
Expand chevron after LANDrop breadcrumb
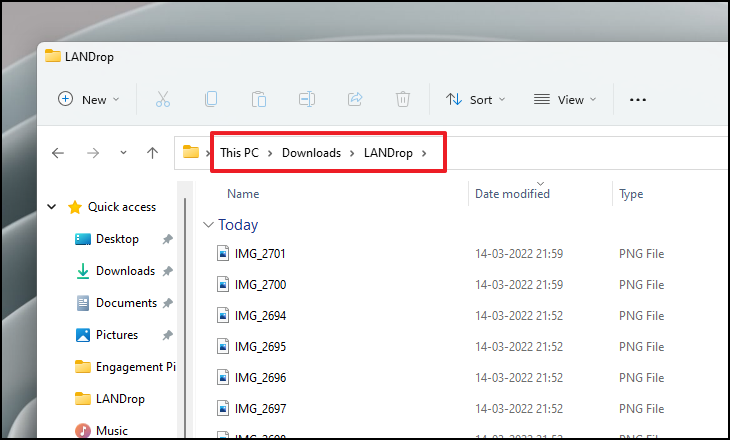pyautogui.click(x=424, y=153)
